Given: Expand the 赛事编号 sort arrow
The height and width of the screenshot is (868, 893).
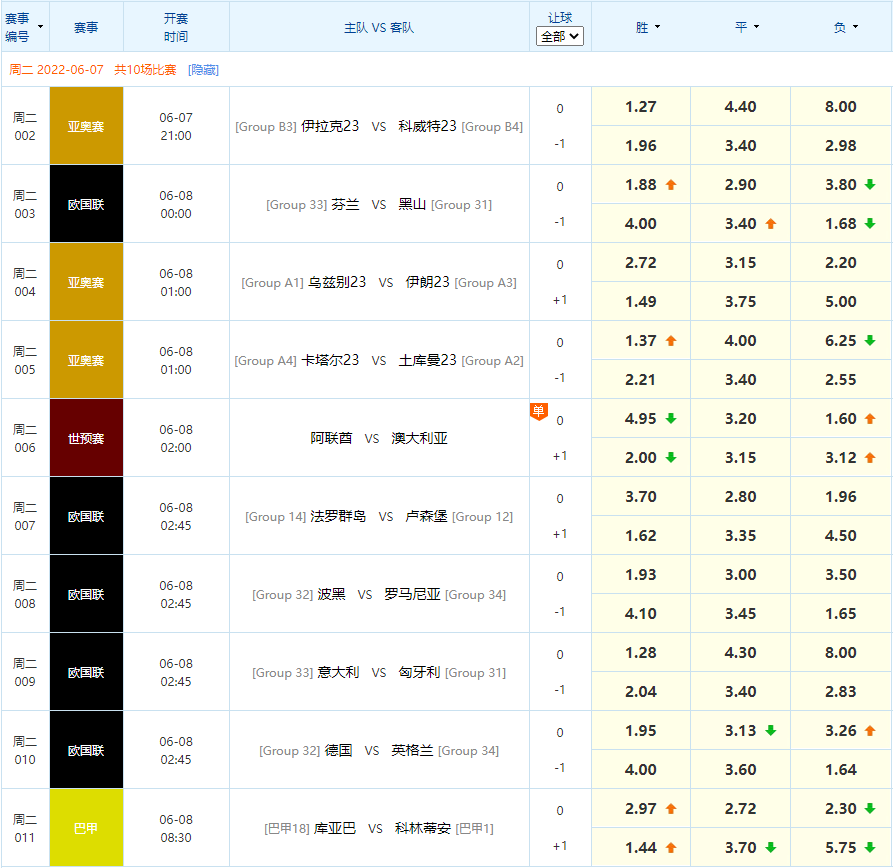Looking at the screenshot, I should [x=40, y=27].
